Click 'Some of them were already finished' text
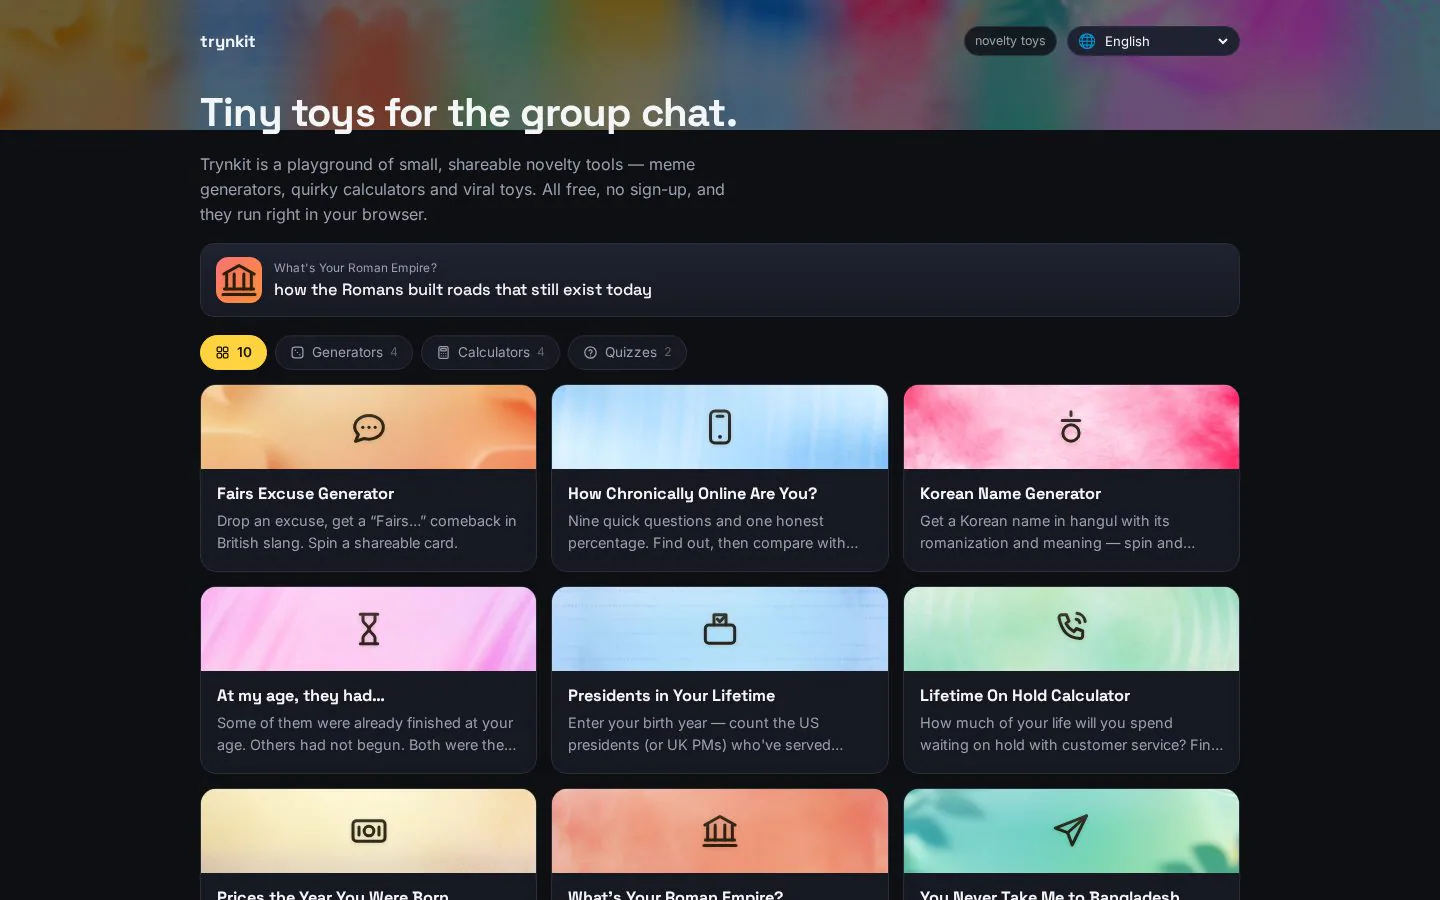The height and width of the screenshot is (900, 1440). (367, 734)
